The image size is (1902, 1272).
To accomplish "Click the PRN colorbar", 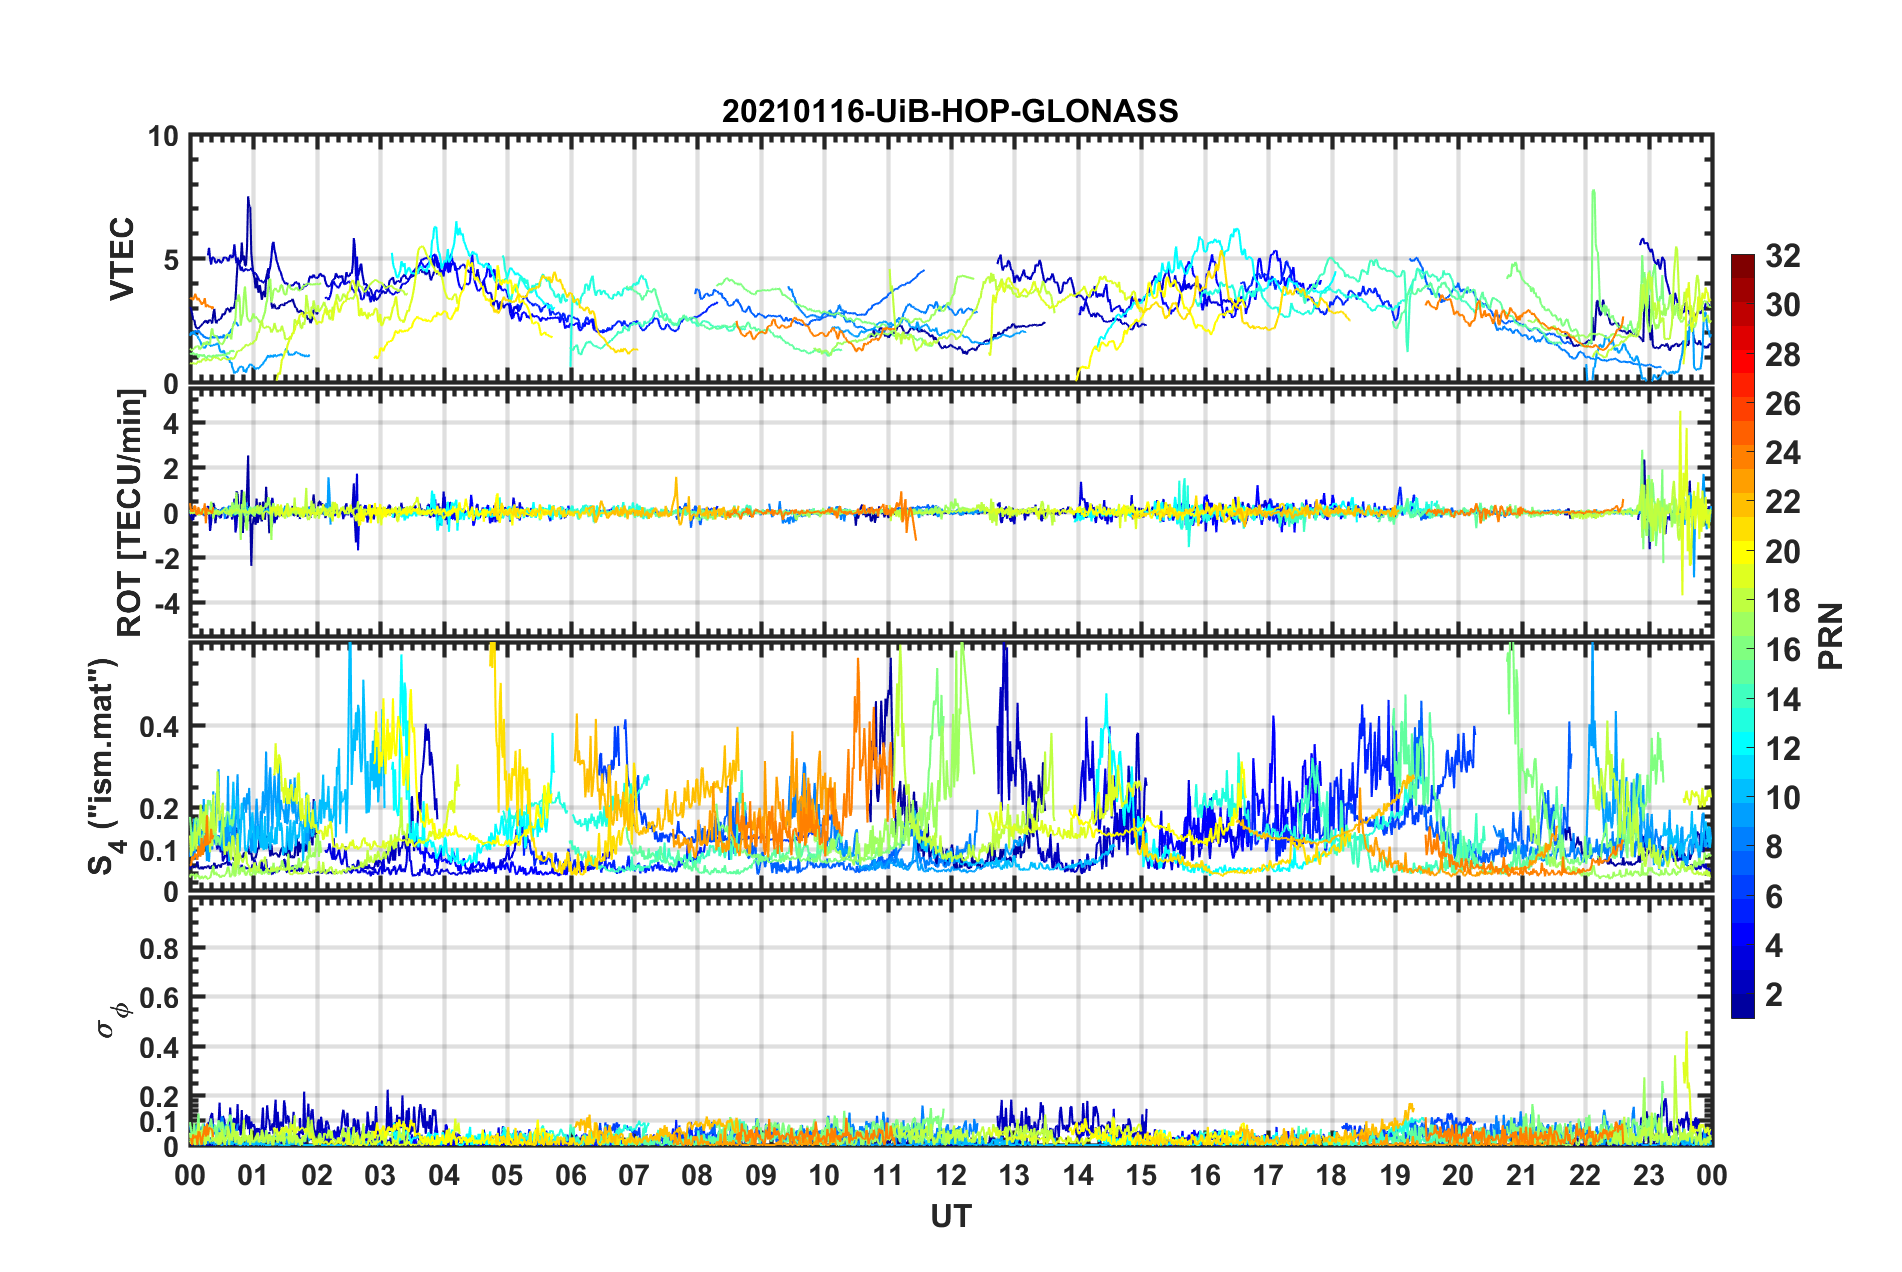I will pos(1742,636).
